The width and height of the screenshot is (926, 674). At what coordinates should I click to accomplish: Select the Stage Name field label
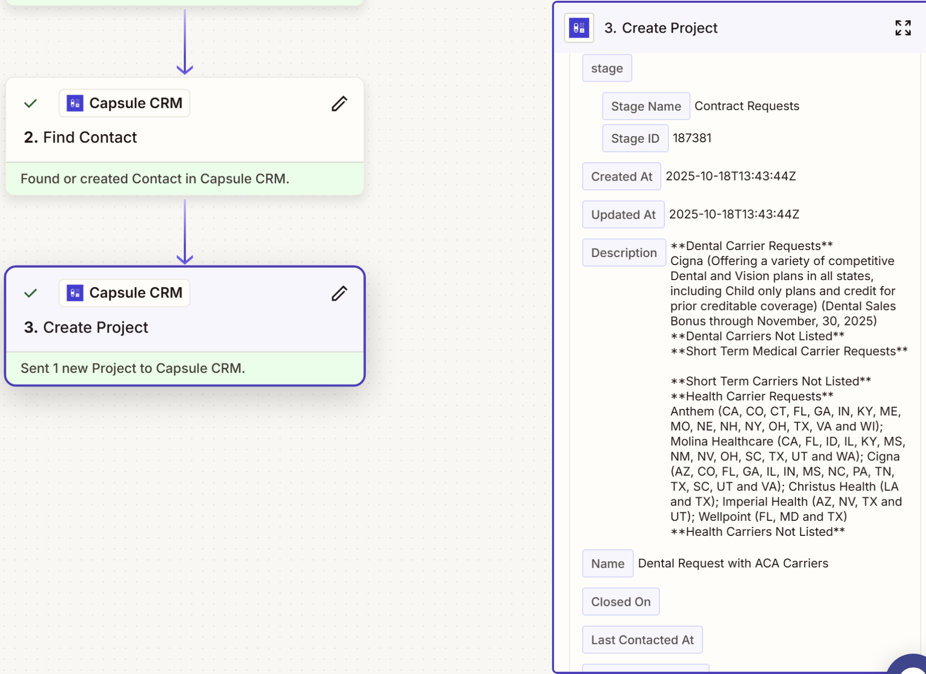pos(645,106)
